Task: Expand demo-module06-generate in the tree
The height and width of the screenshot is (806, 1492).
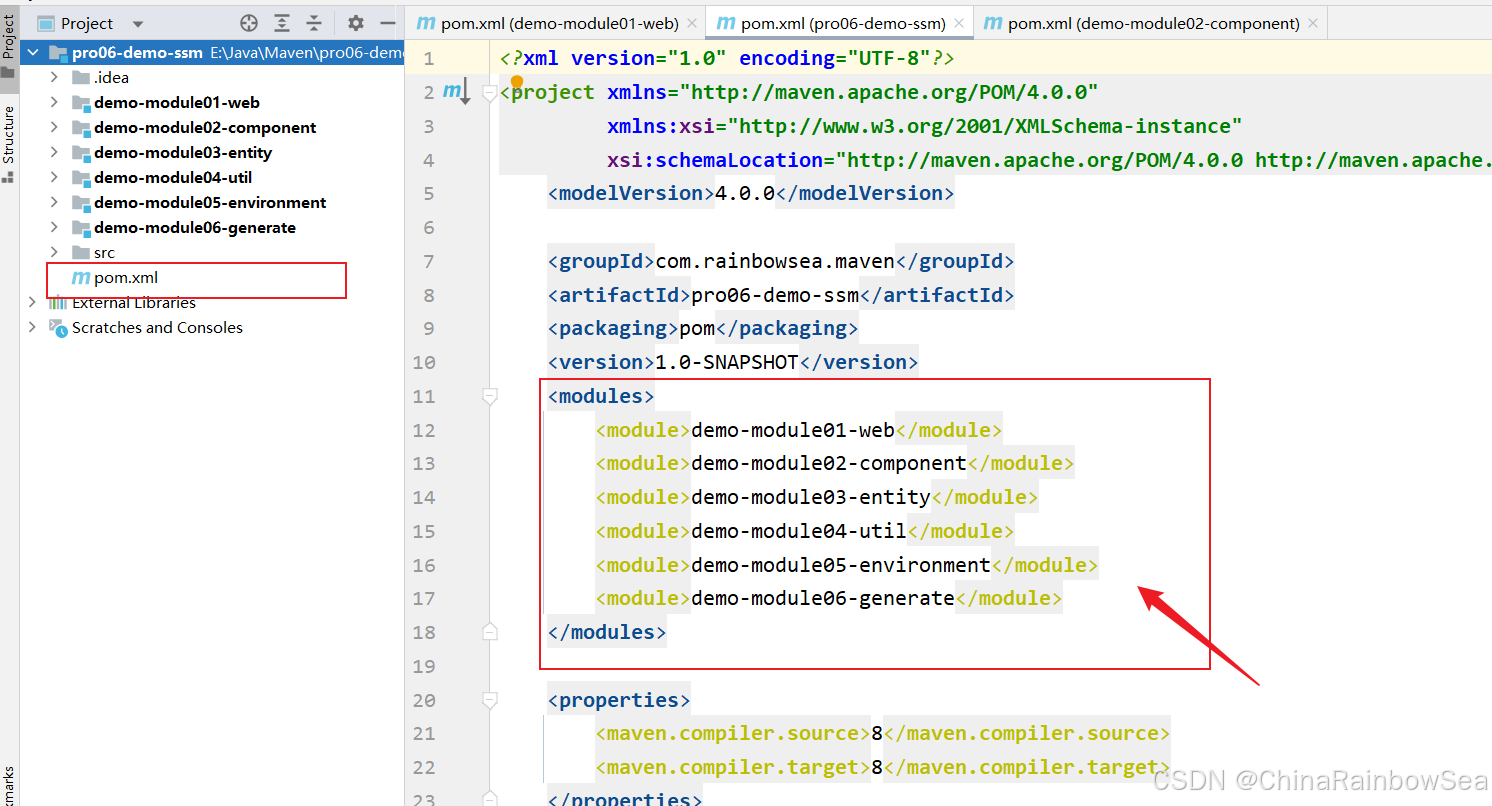Action: click(56, 227)
